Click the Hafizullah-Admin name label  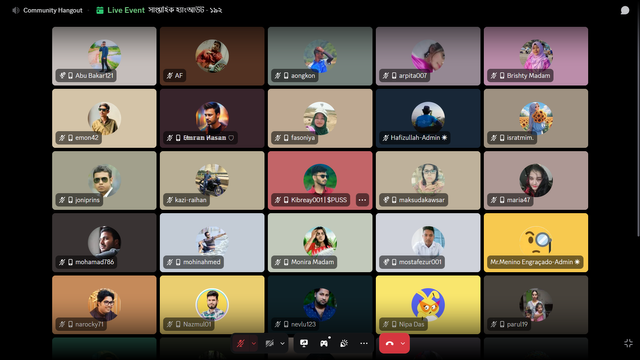pos(415,138)
